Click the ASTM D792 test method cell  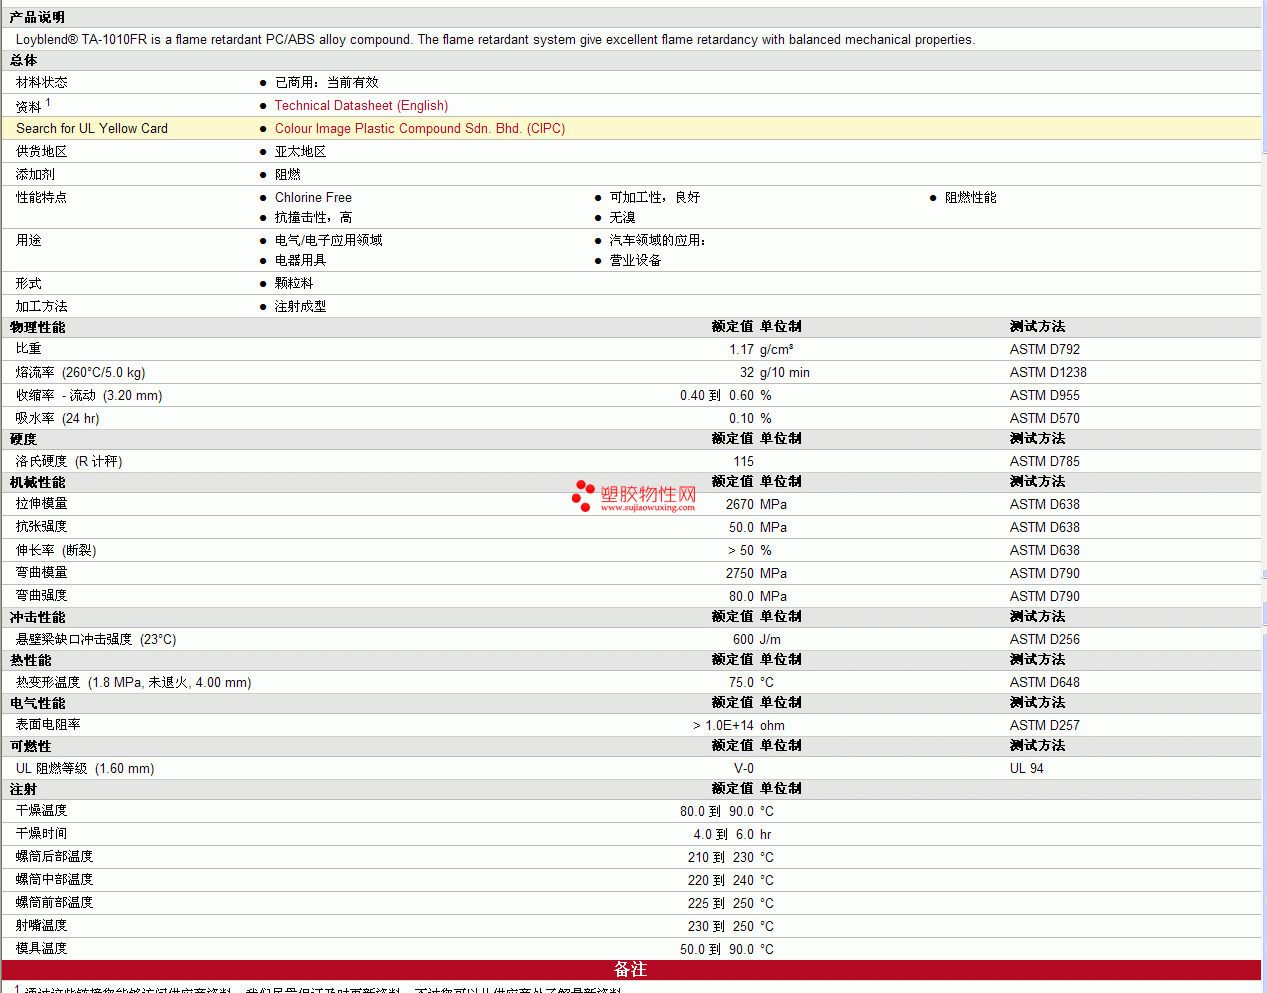(1045, 349)
